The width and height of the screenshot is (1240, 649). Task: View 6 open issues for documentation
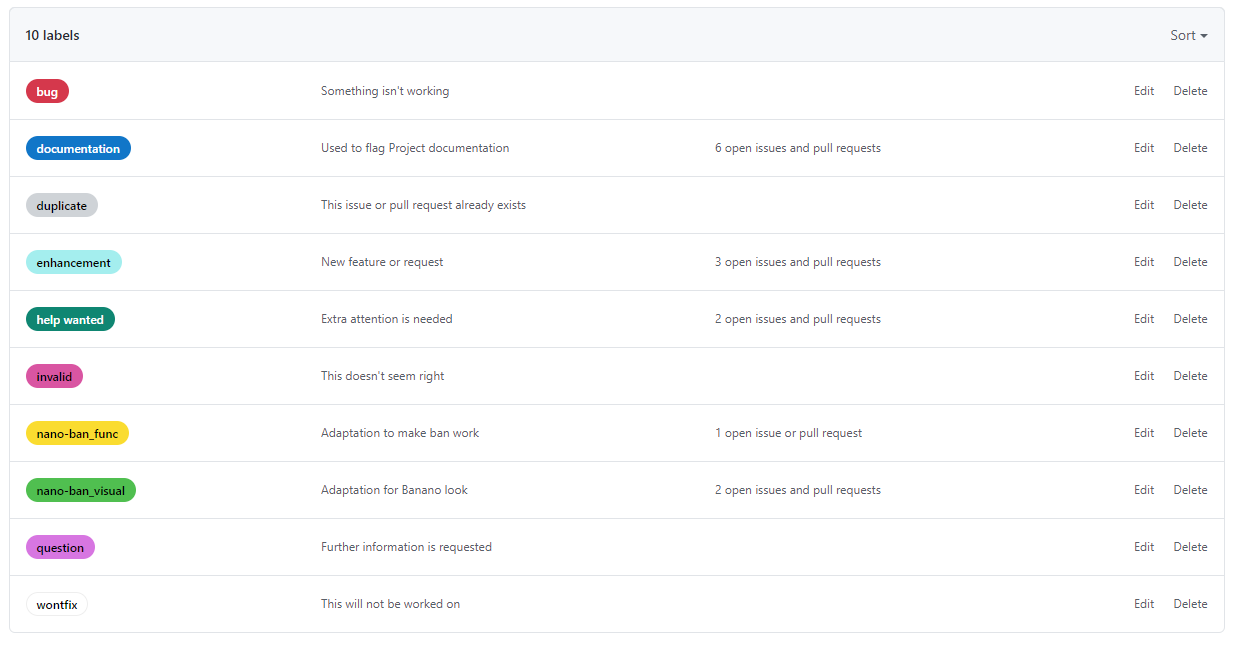[x=797, y=148]
